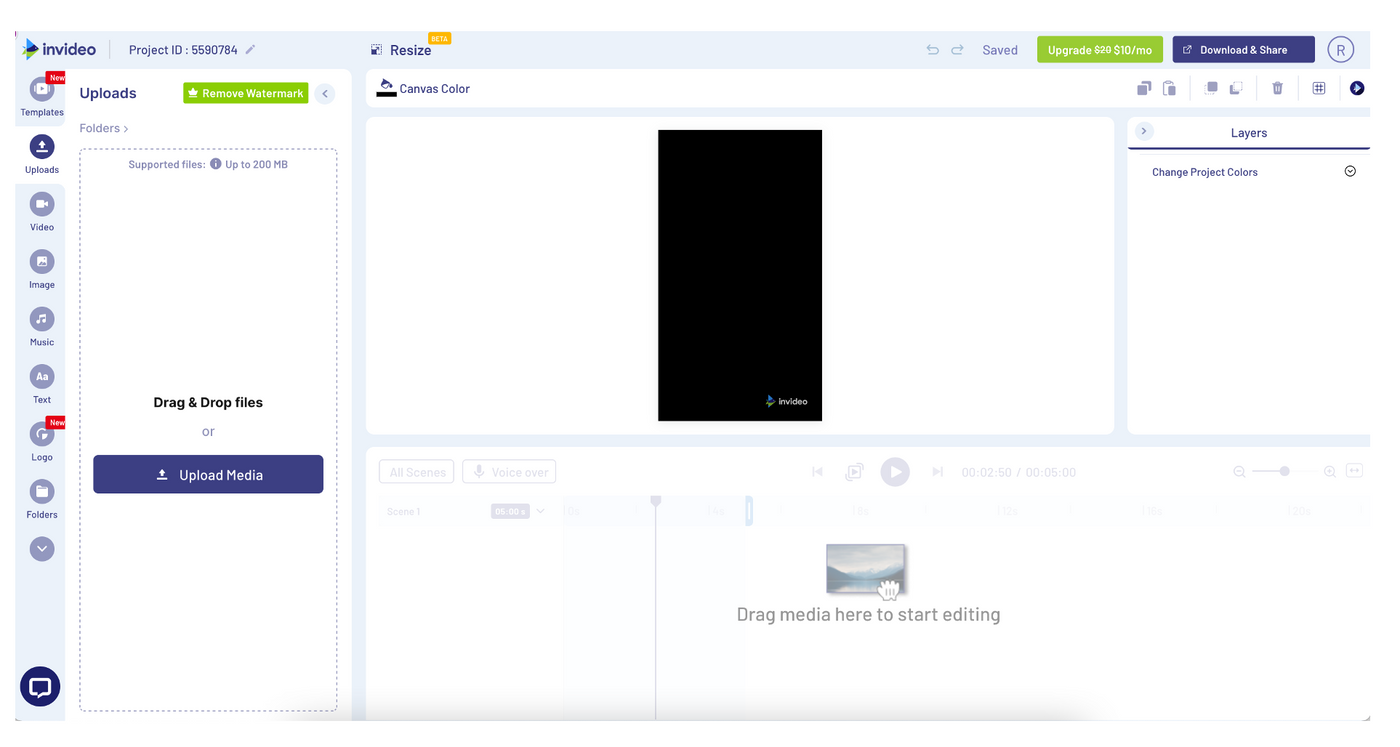Screen dimensions: 1400x747
Task: Collapse the Uploads panel
Action: pos(324,93)
